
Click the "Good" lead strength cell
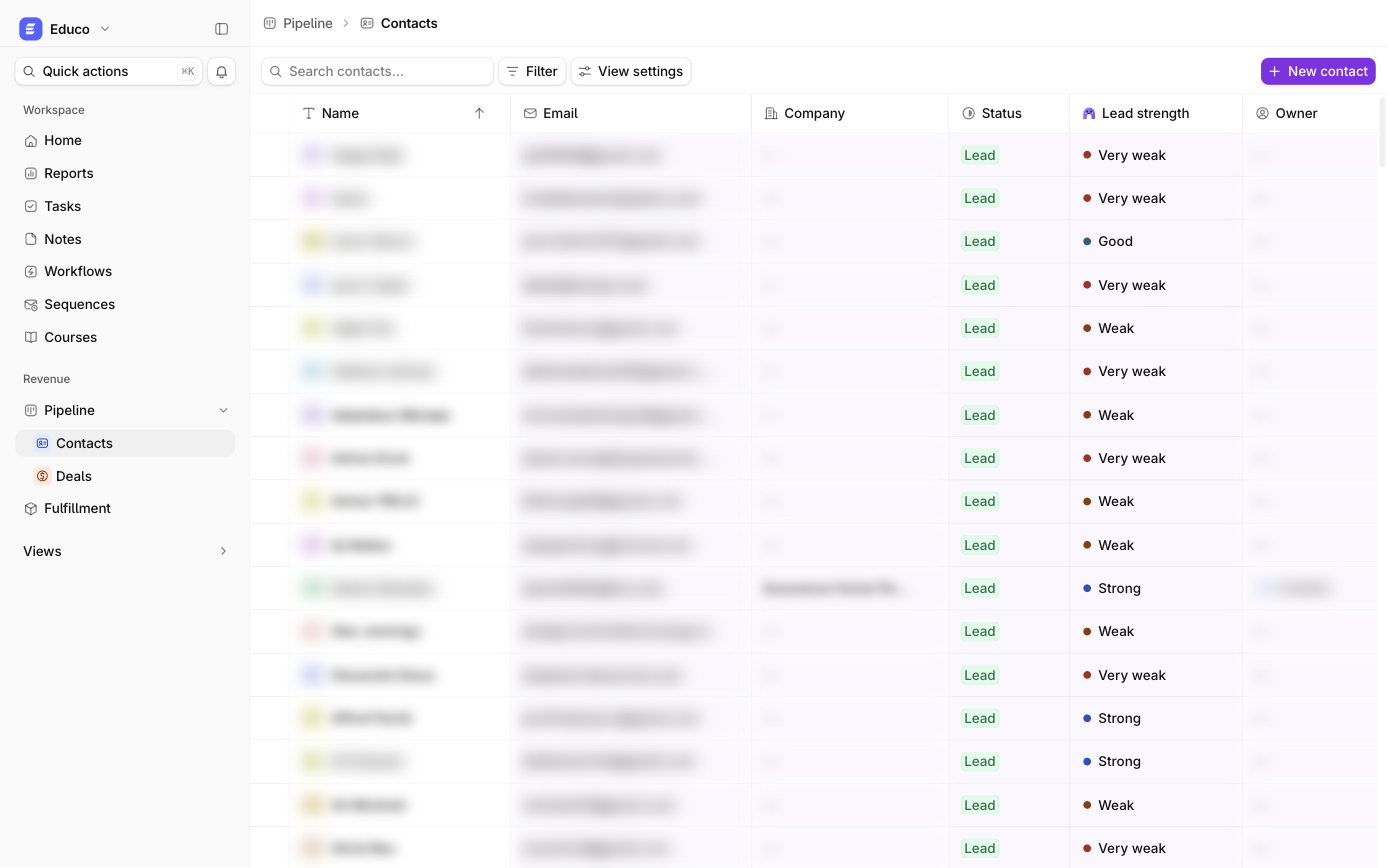click(x=1156, y=241)
